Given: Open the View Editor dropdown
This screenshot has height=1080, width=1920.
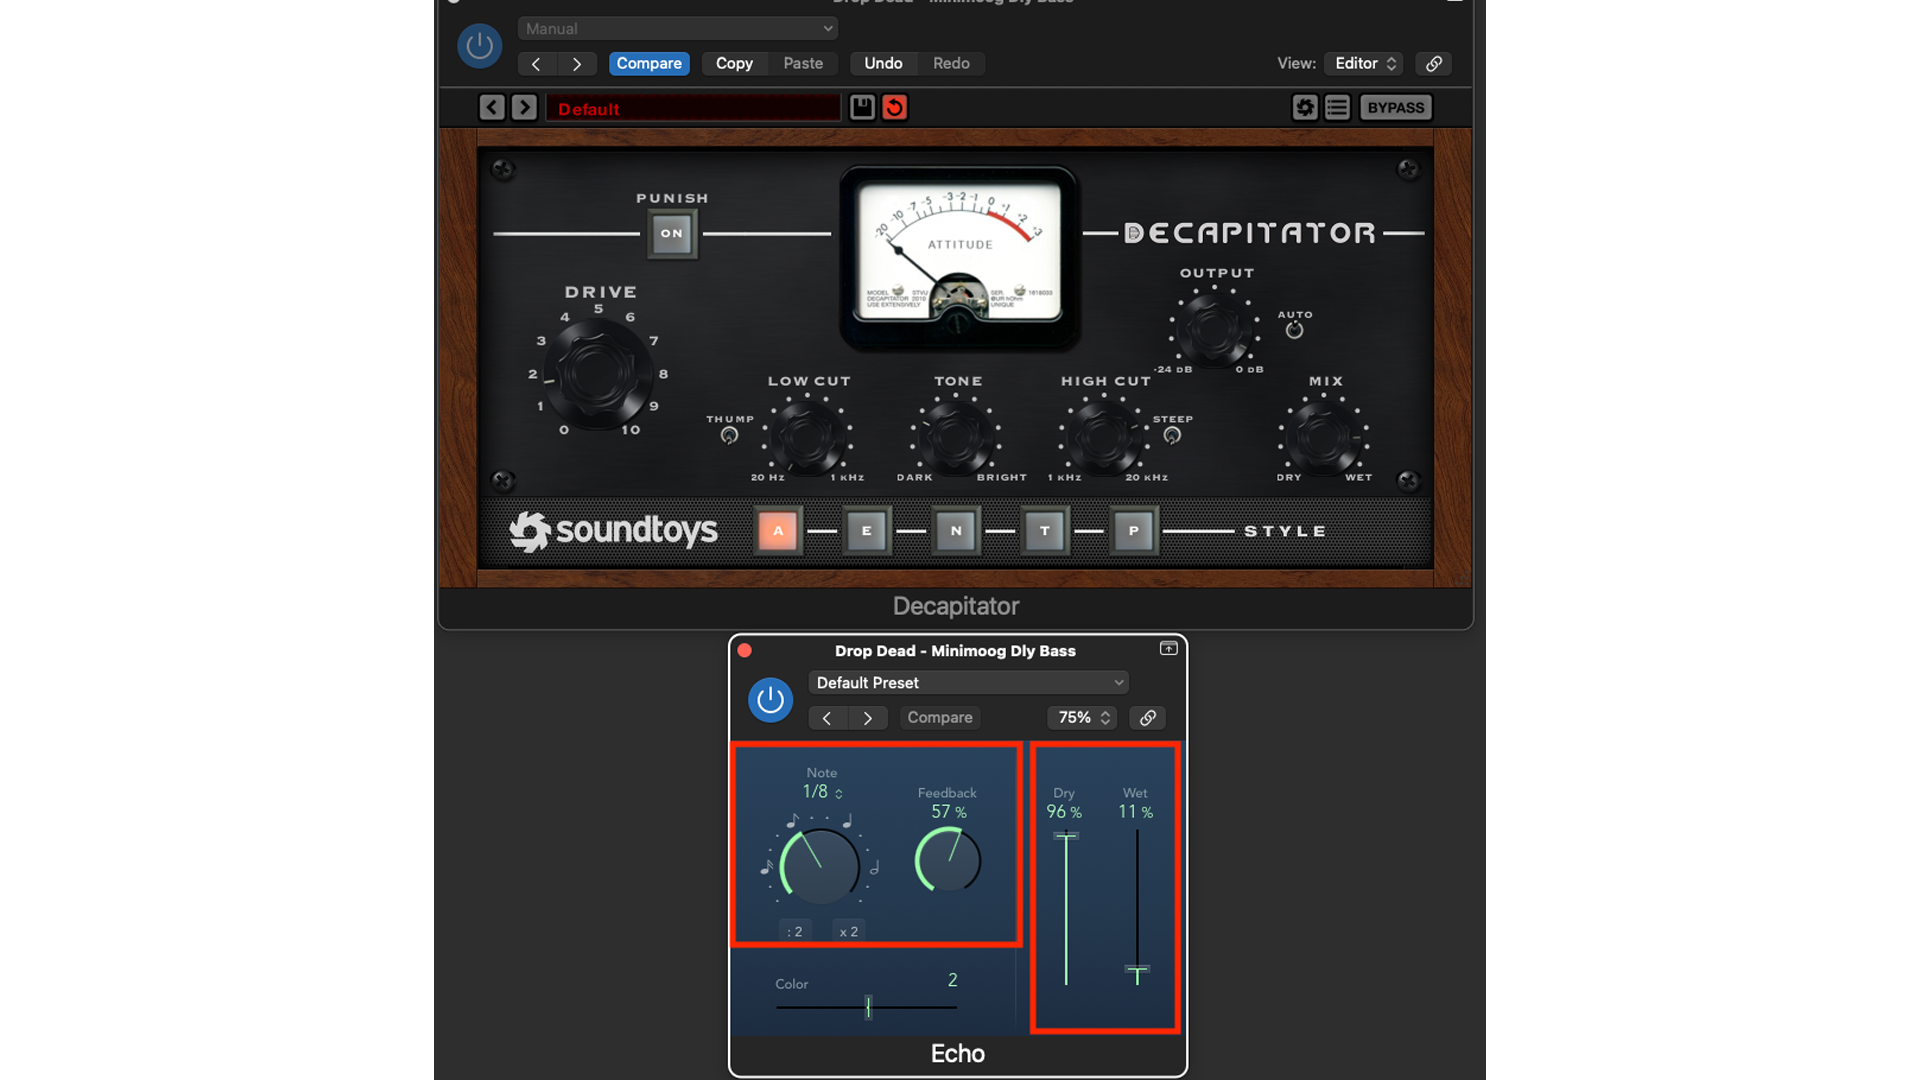Looking at the screenshot, I should (x=1364, y=64).
